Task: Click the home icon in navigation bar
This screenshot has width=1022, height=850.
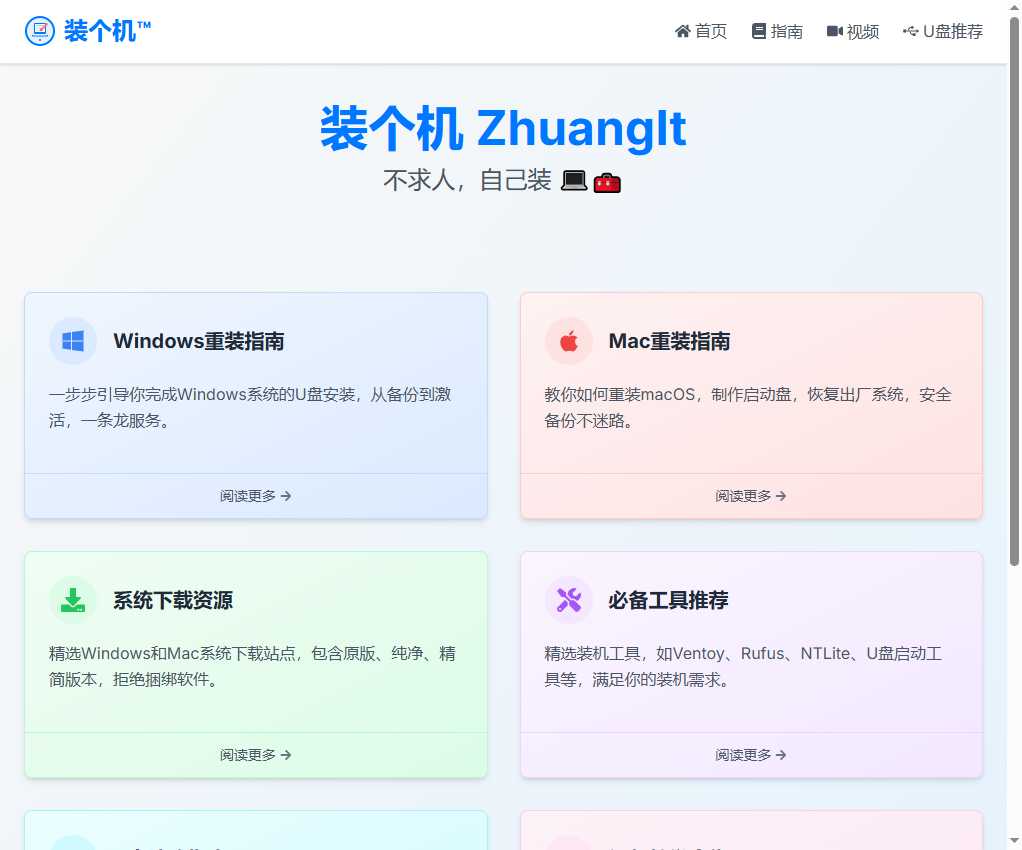Action: tap(683, 31)
